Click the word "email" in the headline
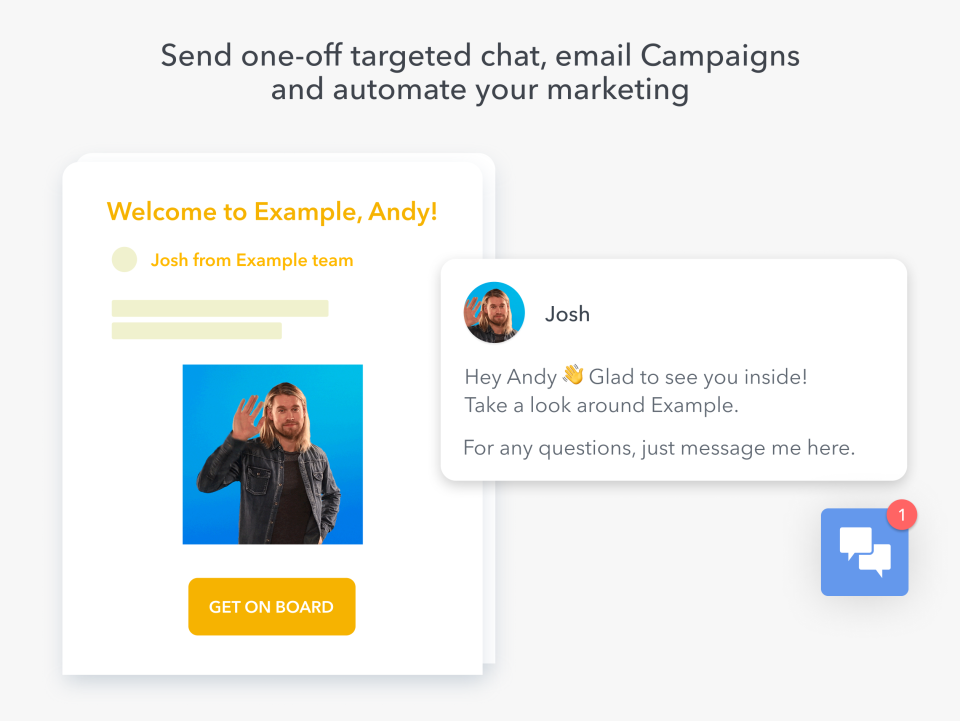 point(587,55)
